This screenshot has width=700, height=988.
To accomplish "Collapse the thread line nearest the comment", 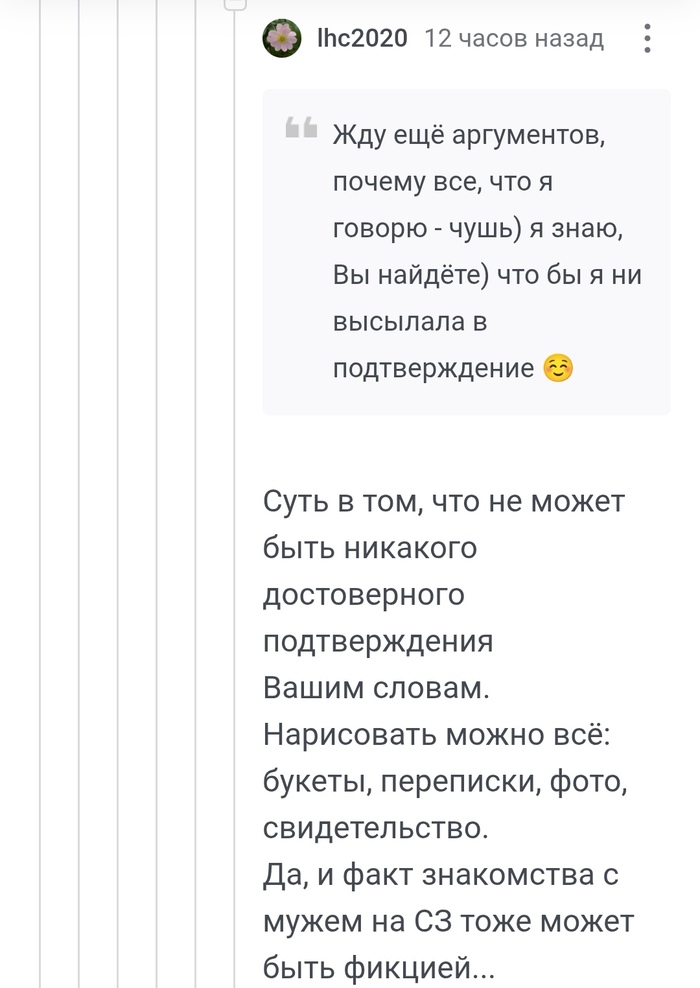I will (234, 500).
